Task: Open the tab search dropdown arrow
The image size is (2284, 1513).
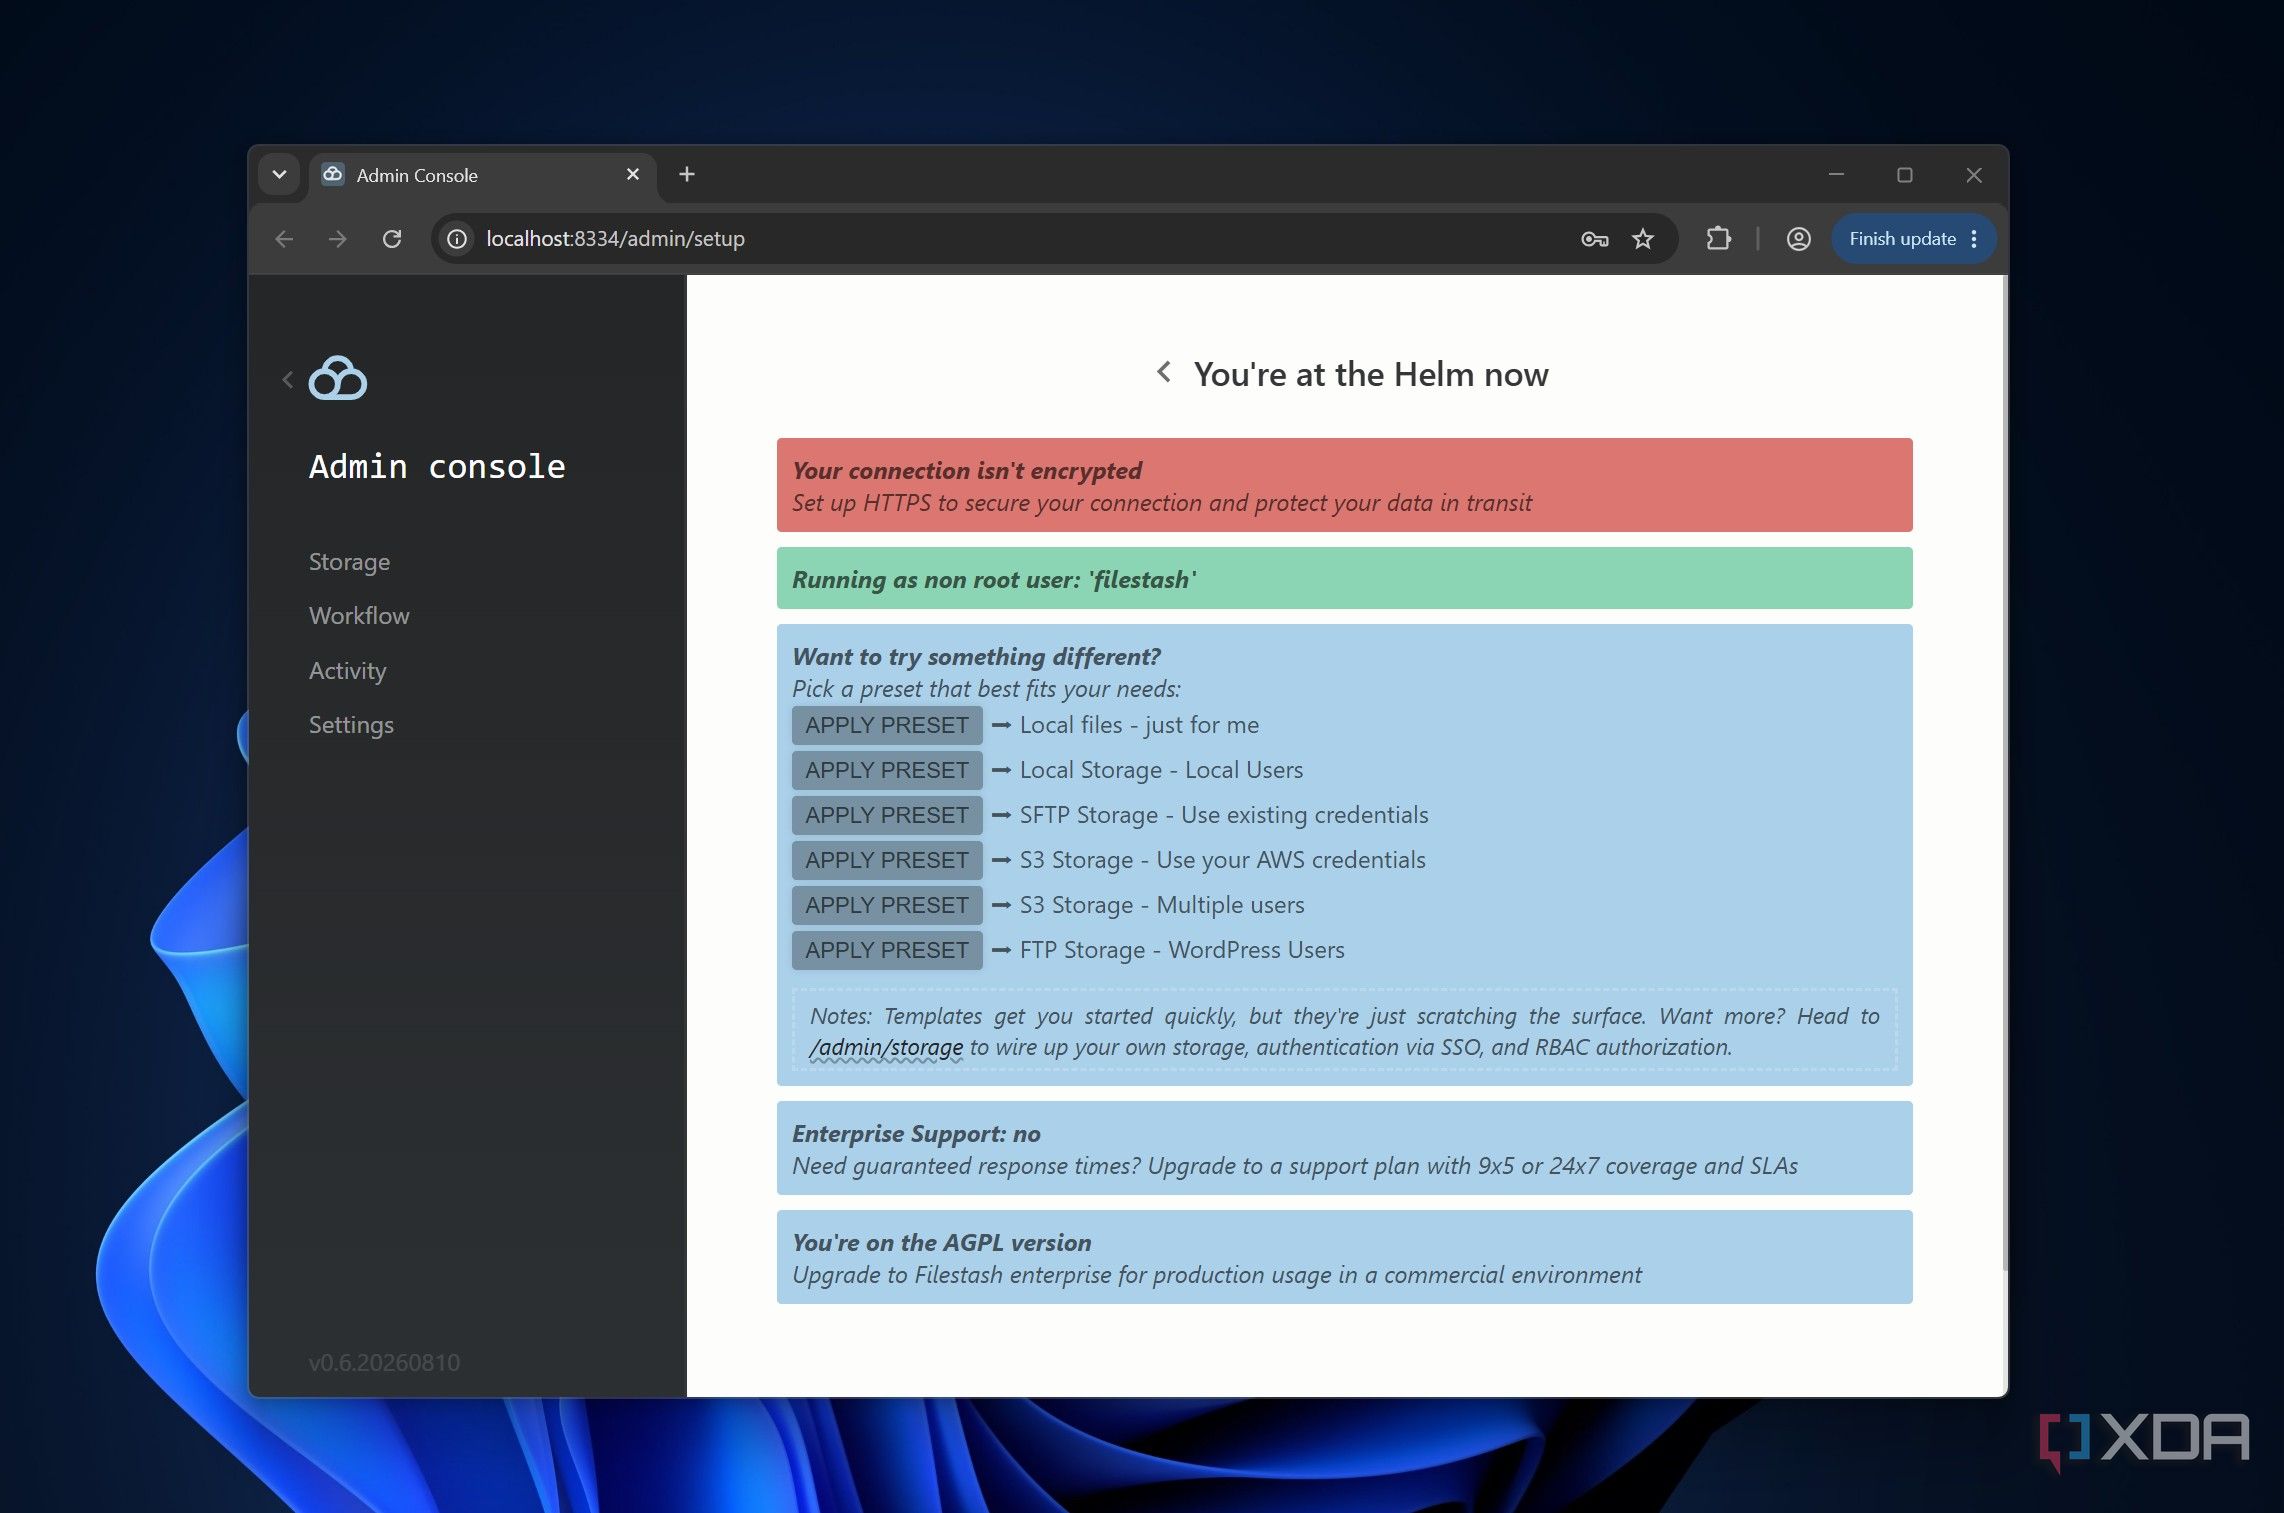Action: click(x=279, y=175)
